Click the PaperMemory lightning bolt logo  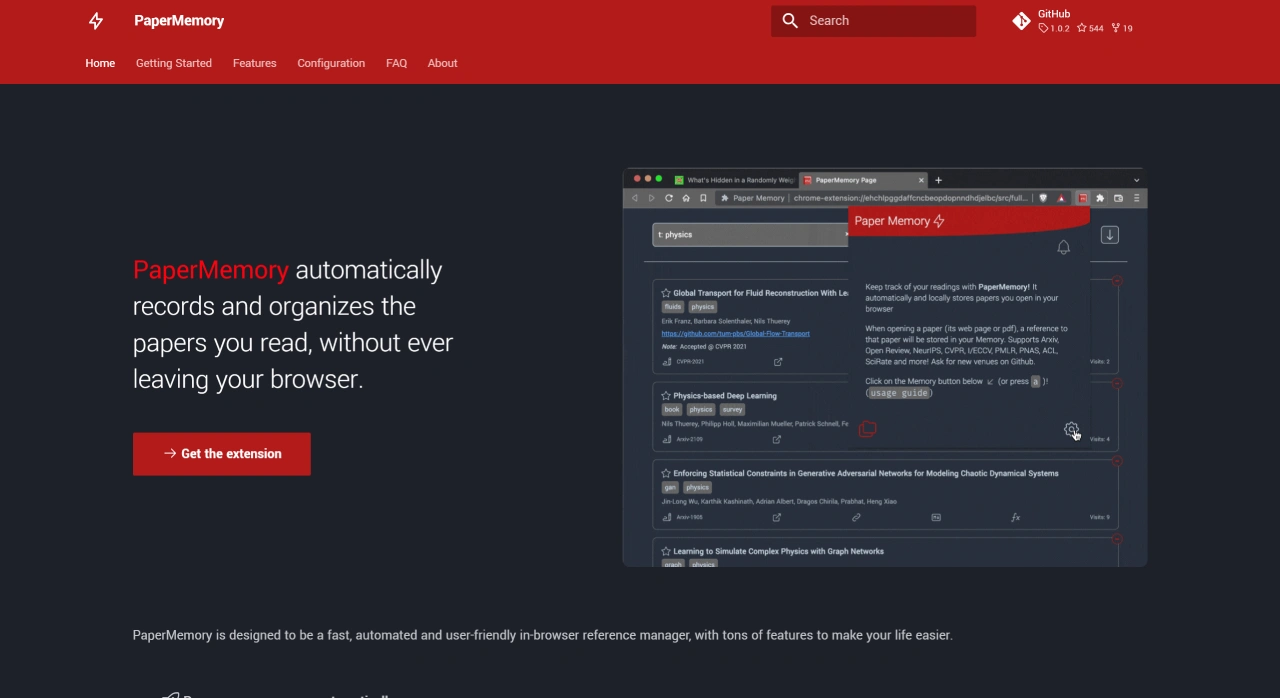click(96, 21)
